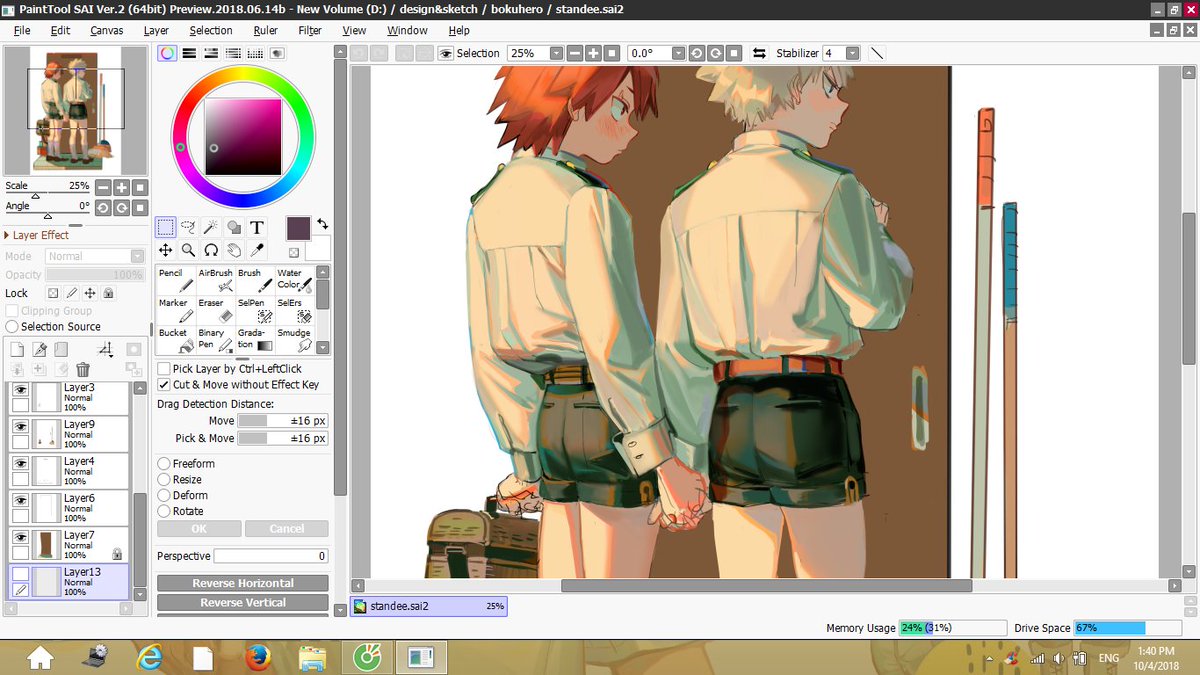Select the Resize transform option
This screenshot has height=675, width=1200.
pyautogui.click(x=164, y=480)
